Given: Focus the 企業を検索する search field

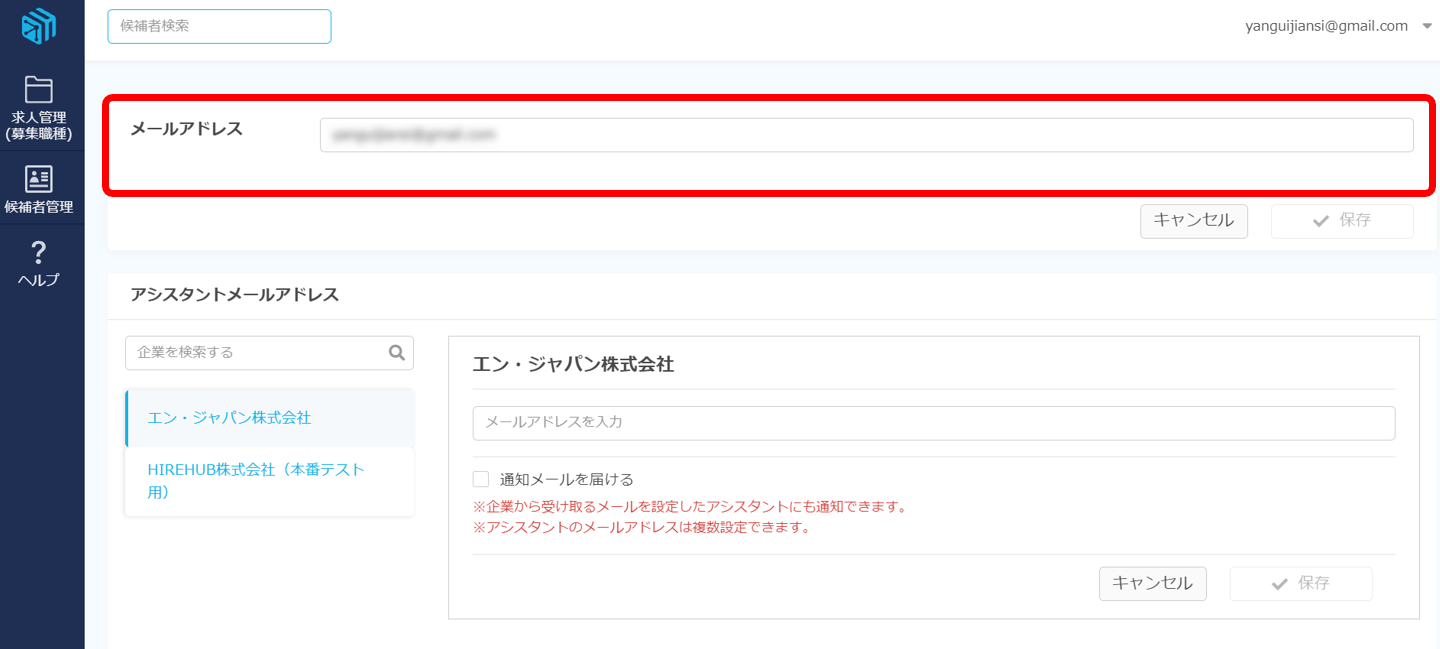Looking at the screenshot, I should [x=255, y=352].
